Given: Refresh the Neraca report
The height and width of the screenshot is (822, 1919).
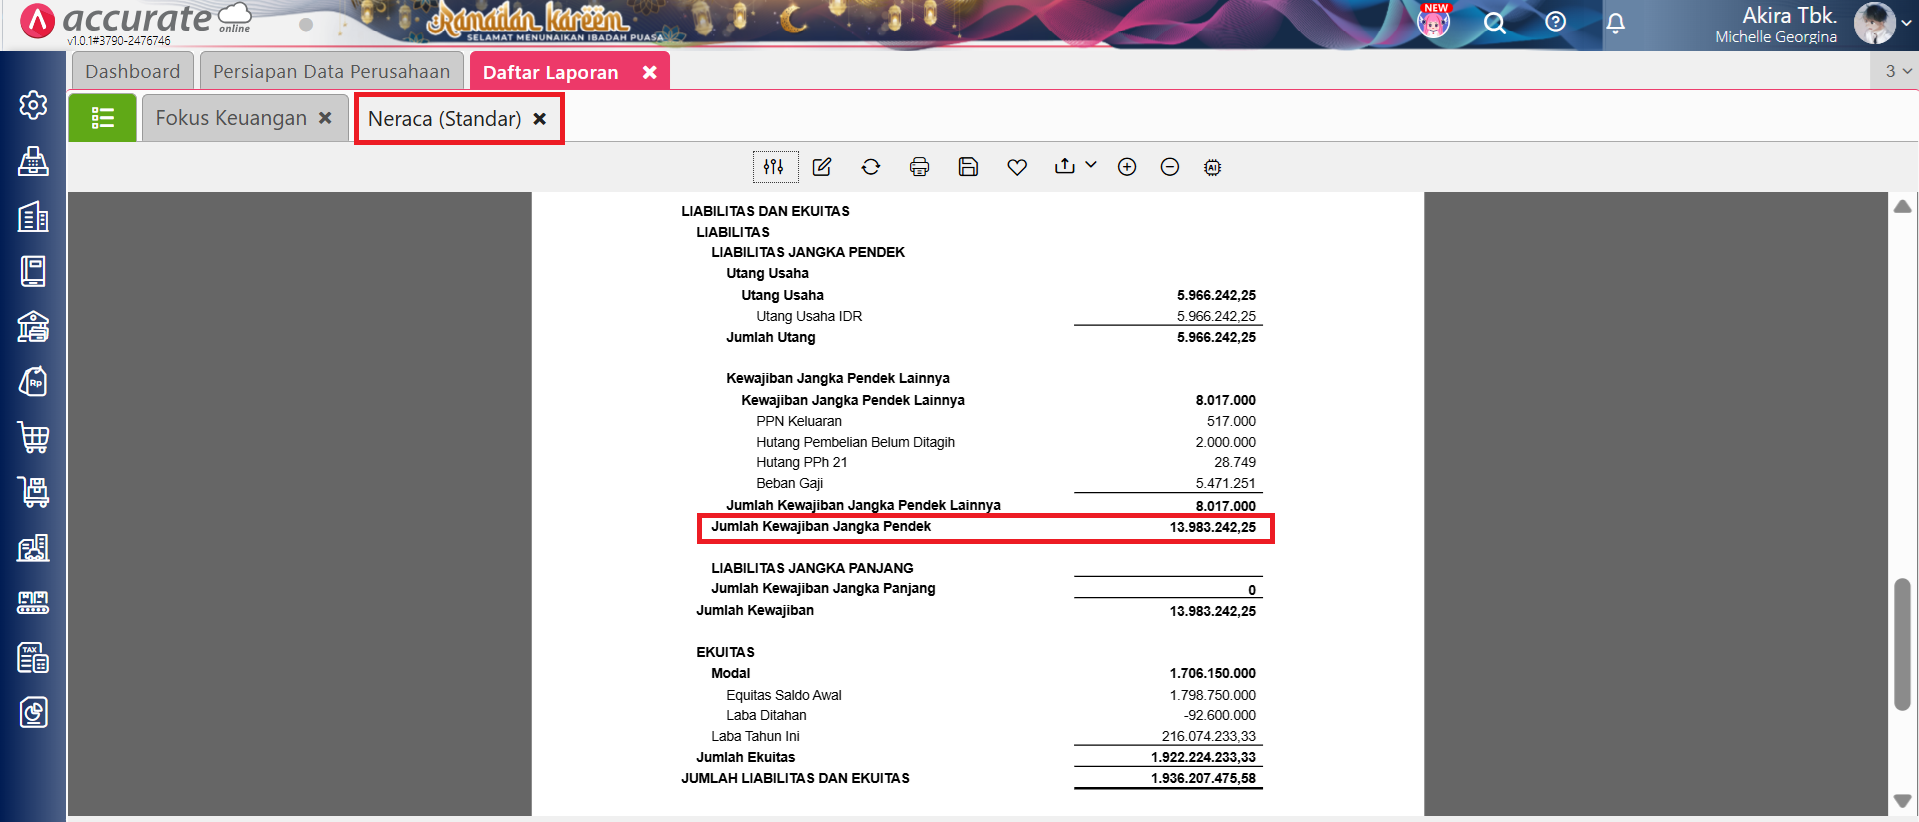Looking at the screenshot, I should coord(871,167).
